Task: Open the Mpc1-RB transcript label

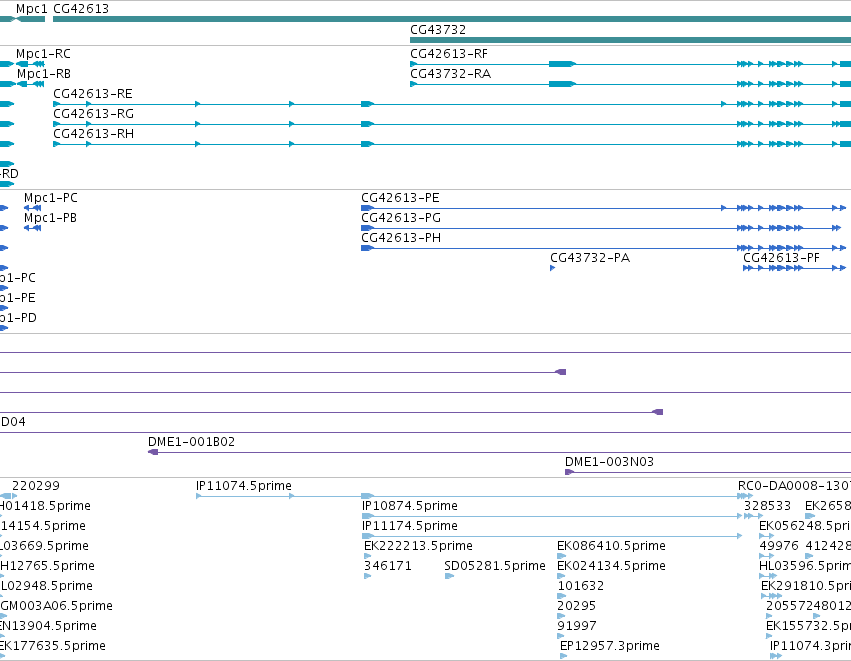Action: pos(44,74)
